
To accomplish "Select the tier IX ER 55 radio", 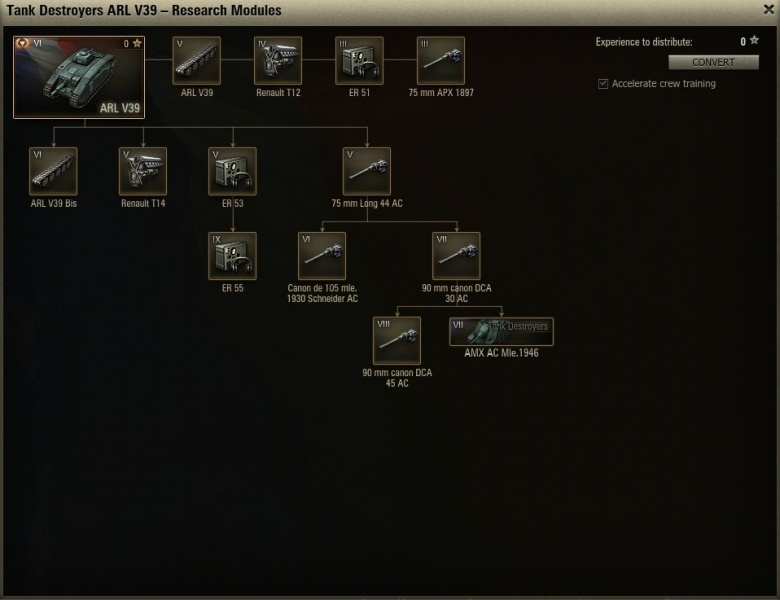I will point(232,256).
